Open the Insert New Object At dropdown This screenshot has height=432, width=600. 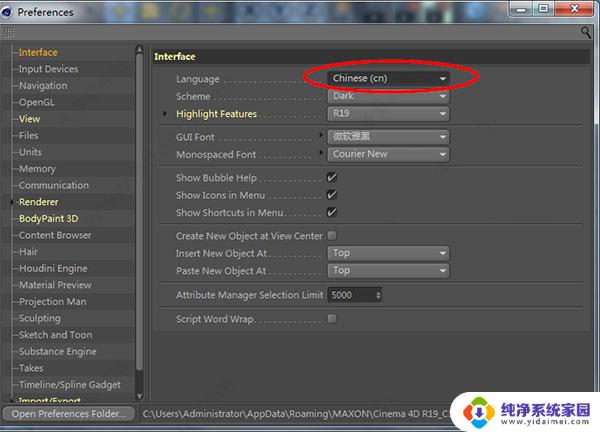388,253
